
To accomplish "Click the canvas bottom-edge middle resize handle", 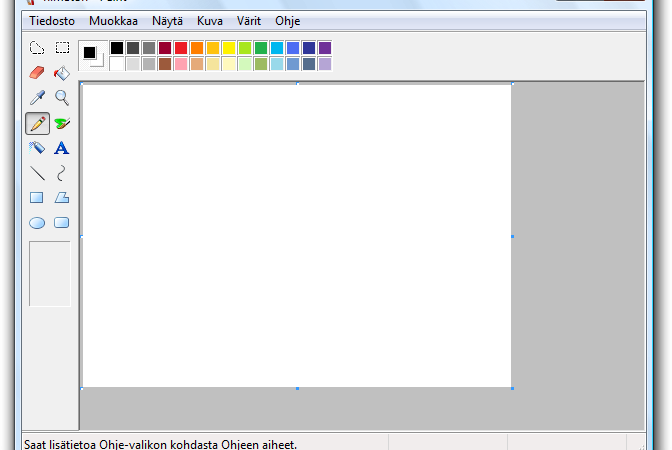I will (x=297, y=388).
